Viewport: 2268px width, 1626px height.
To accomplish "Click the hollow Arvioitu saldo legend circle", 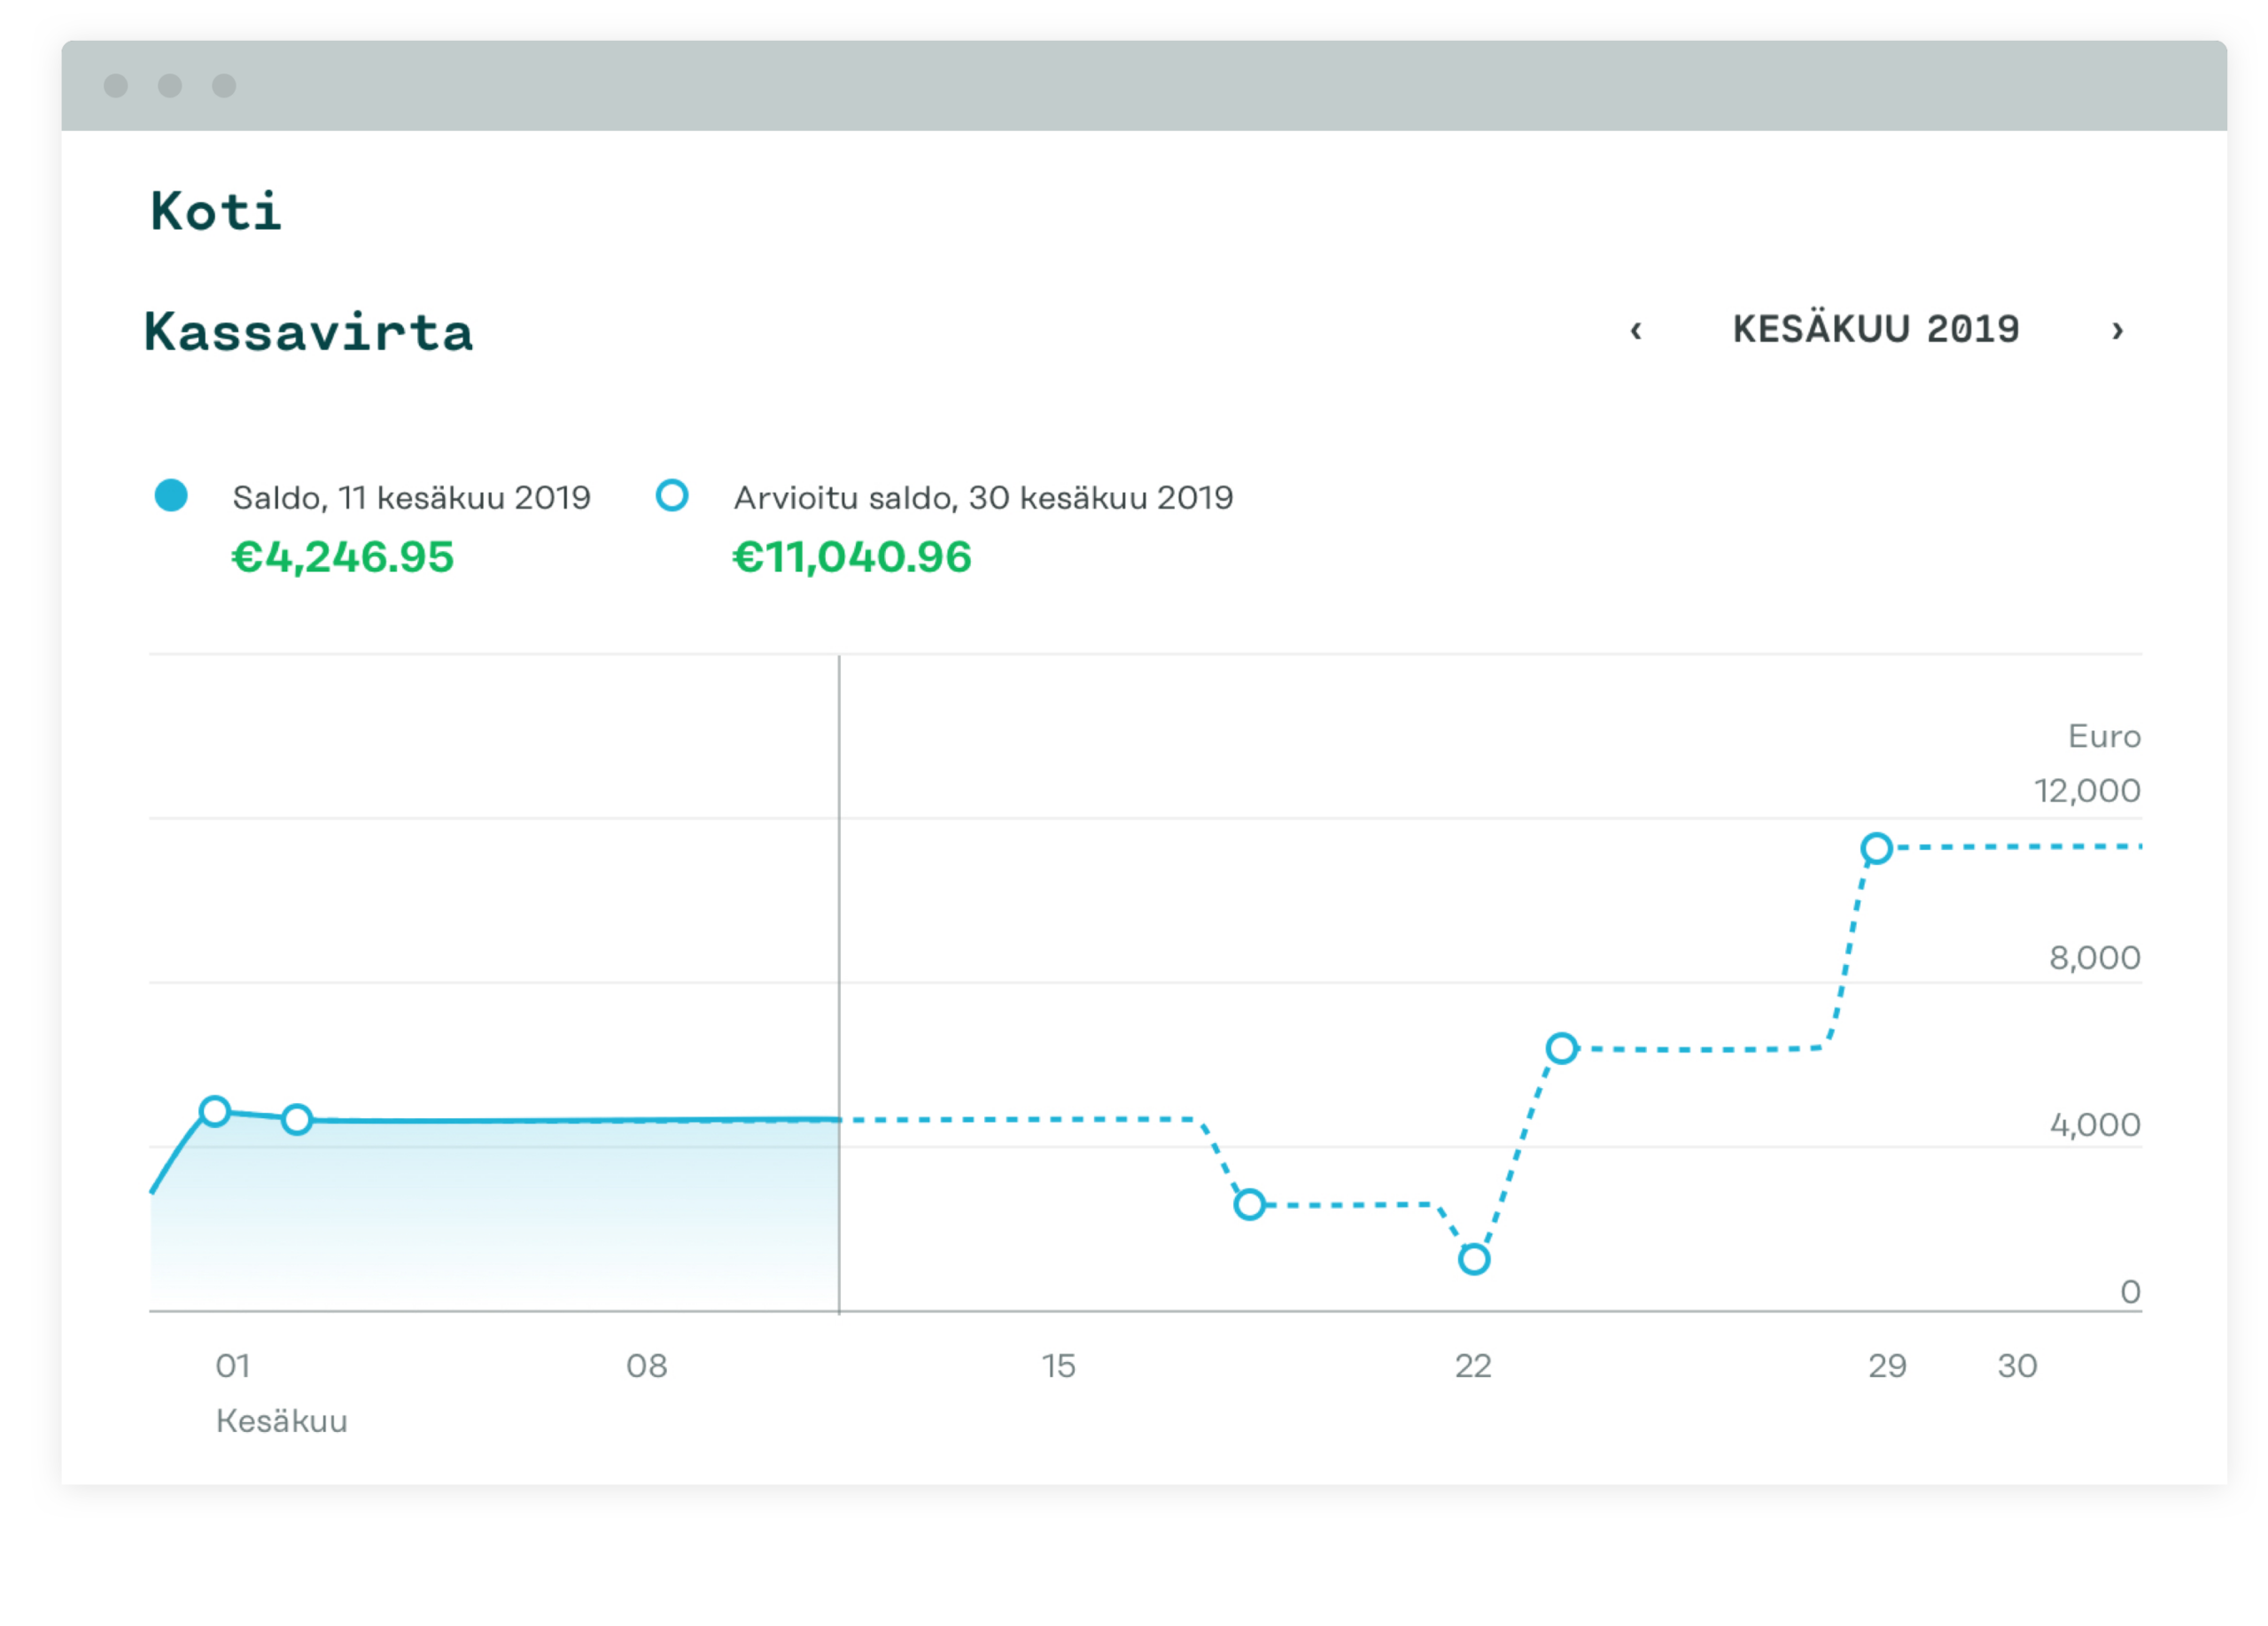I will (672, 495).
